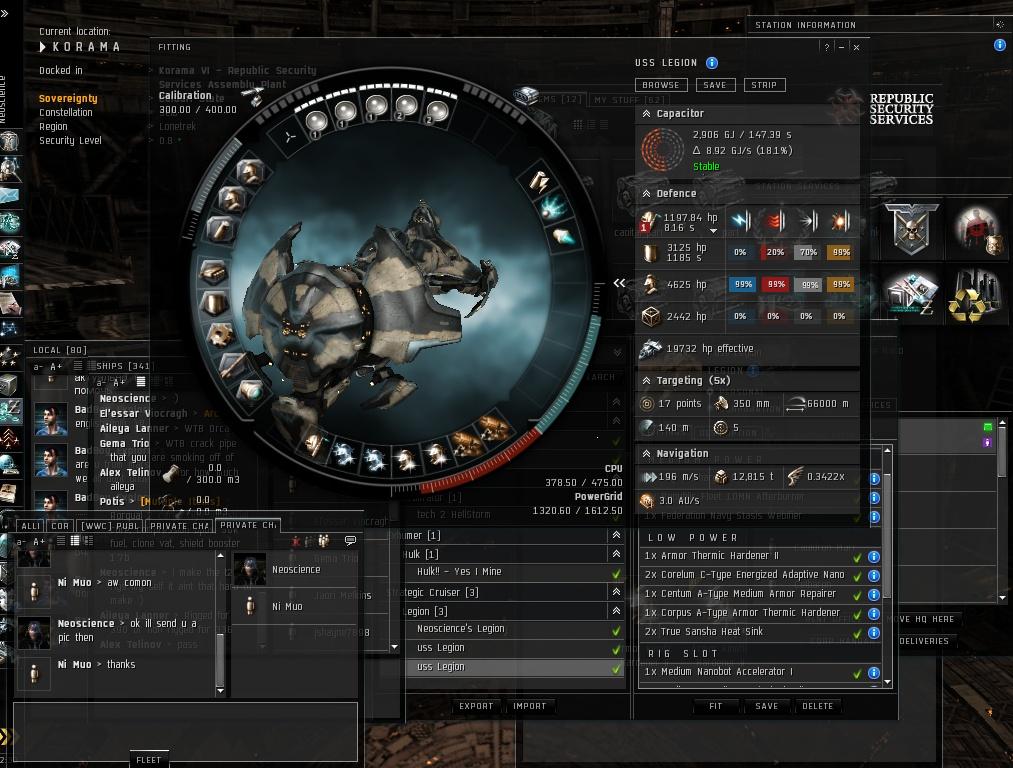Select the third rig slot orb

pos(375,105)
